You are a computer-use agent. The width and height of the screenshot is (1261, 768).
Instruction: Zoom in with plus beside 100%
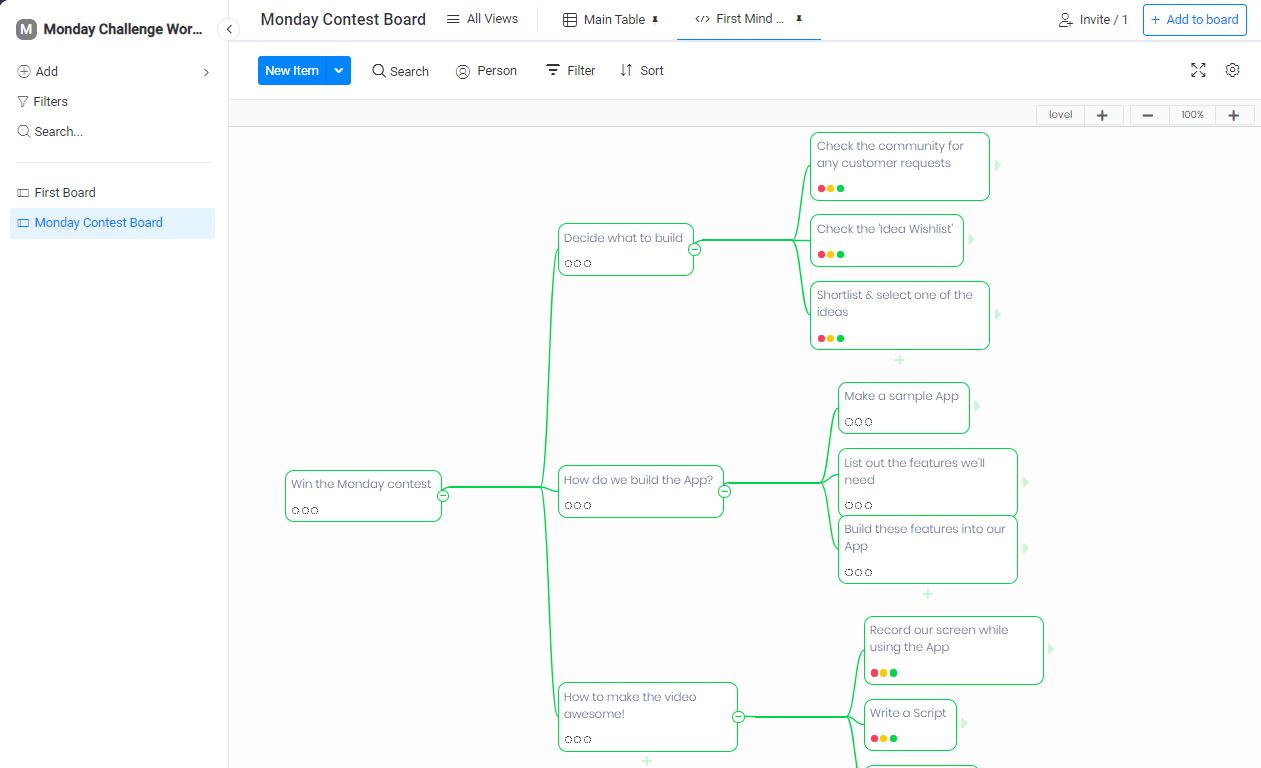point(1233,115)
